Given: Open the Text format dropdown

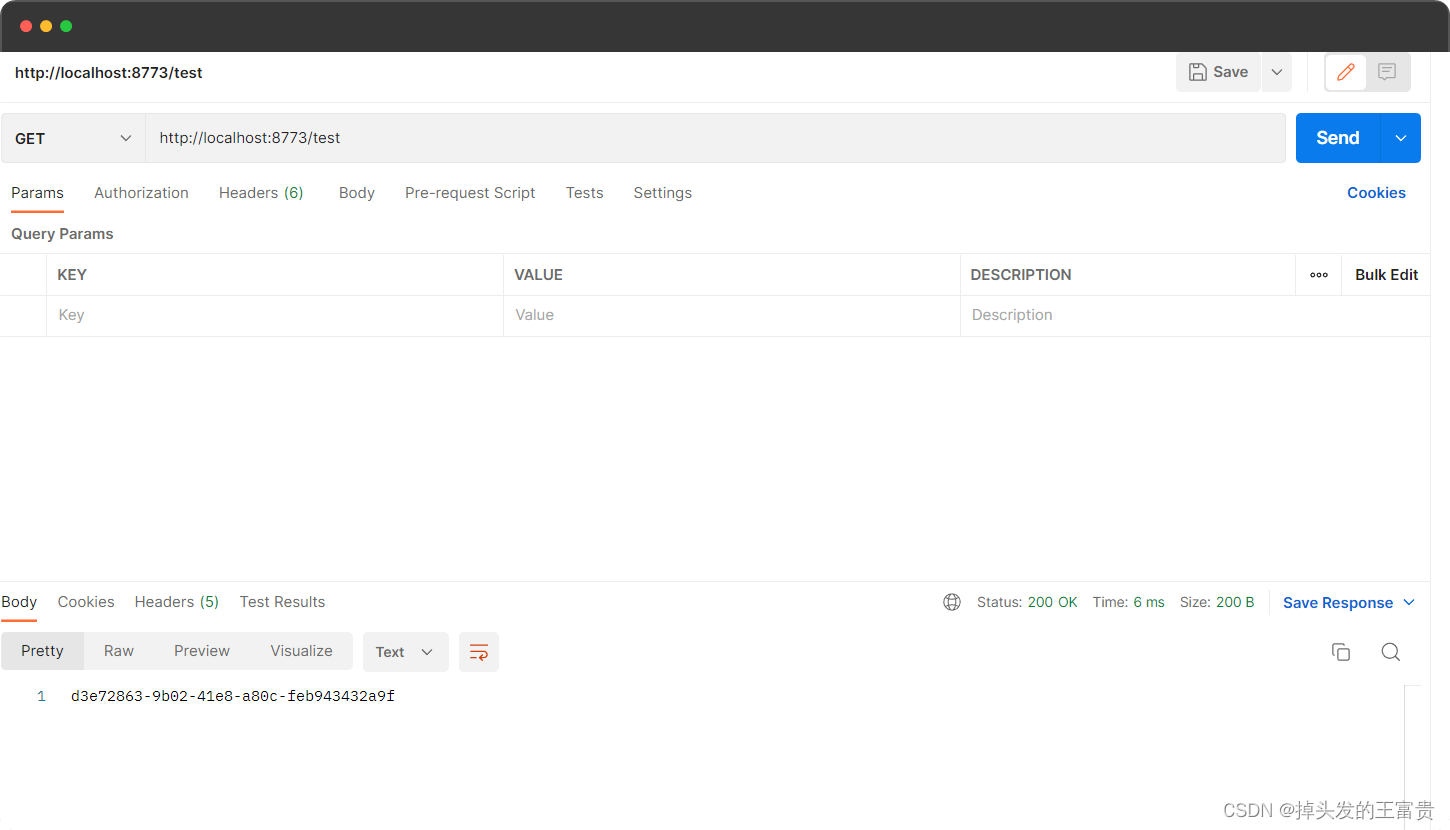Looking at the screenshot, I should click(x=404, y=652).
